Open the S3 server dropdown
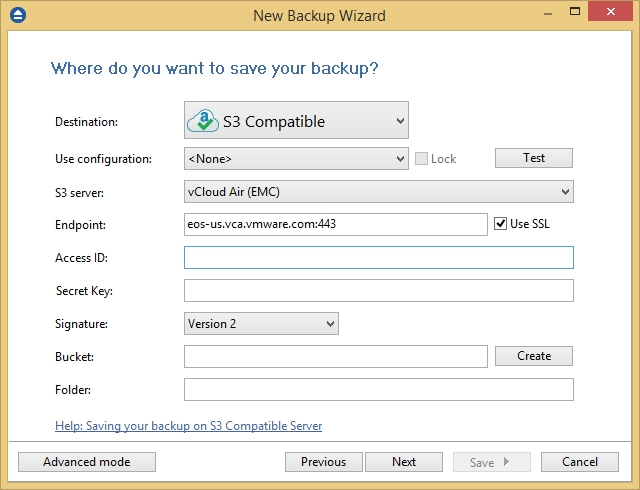This screenshot has height=490, width=640. (x=379, y=192)
